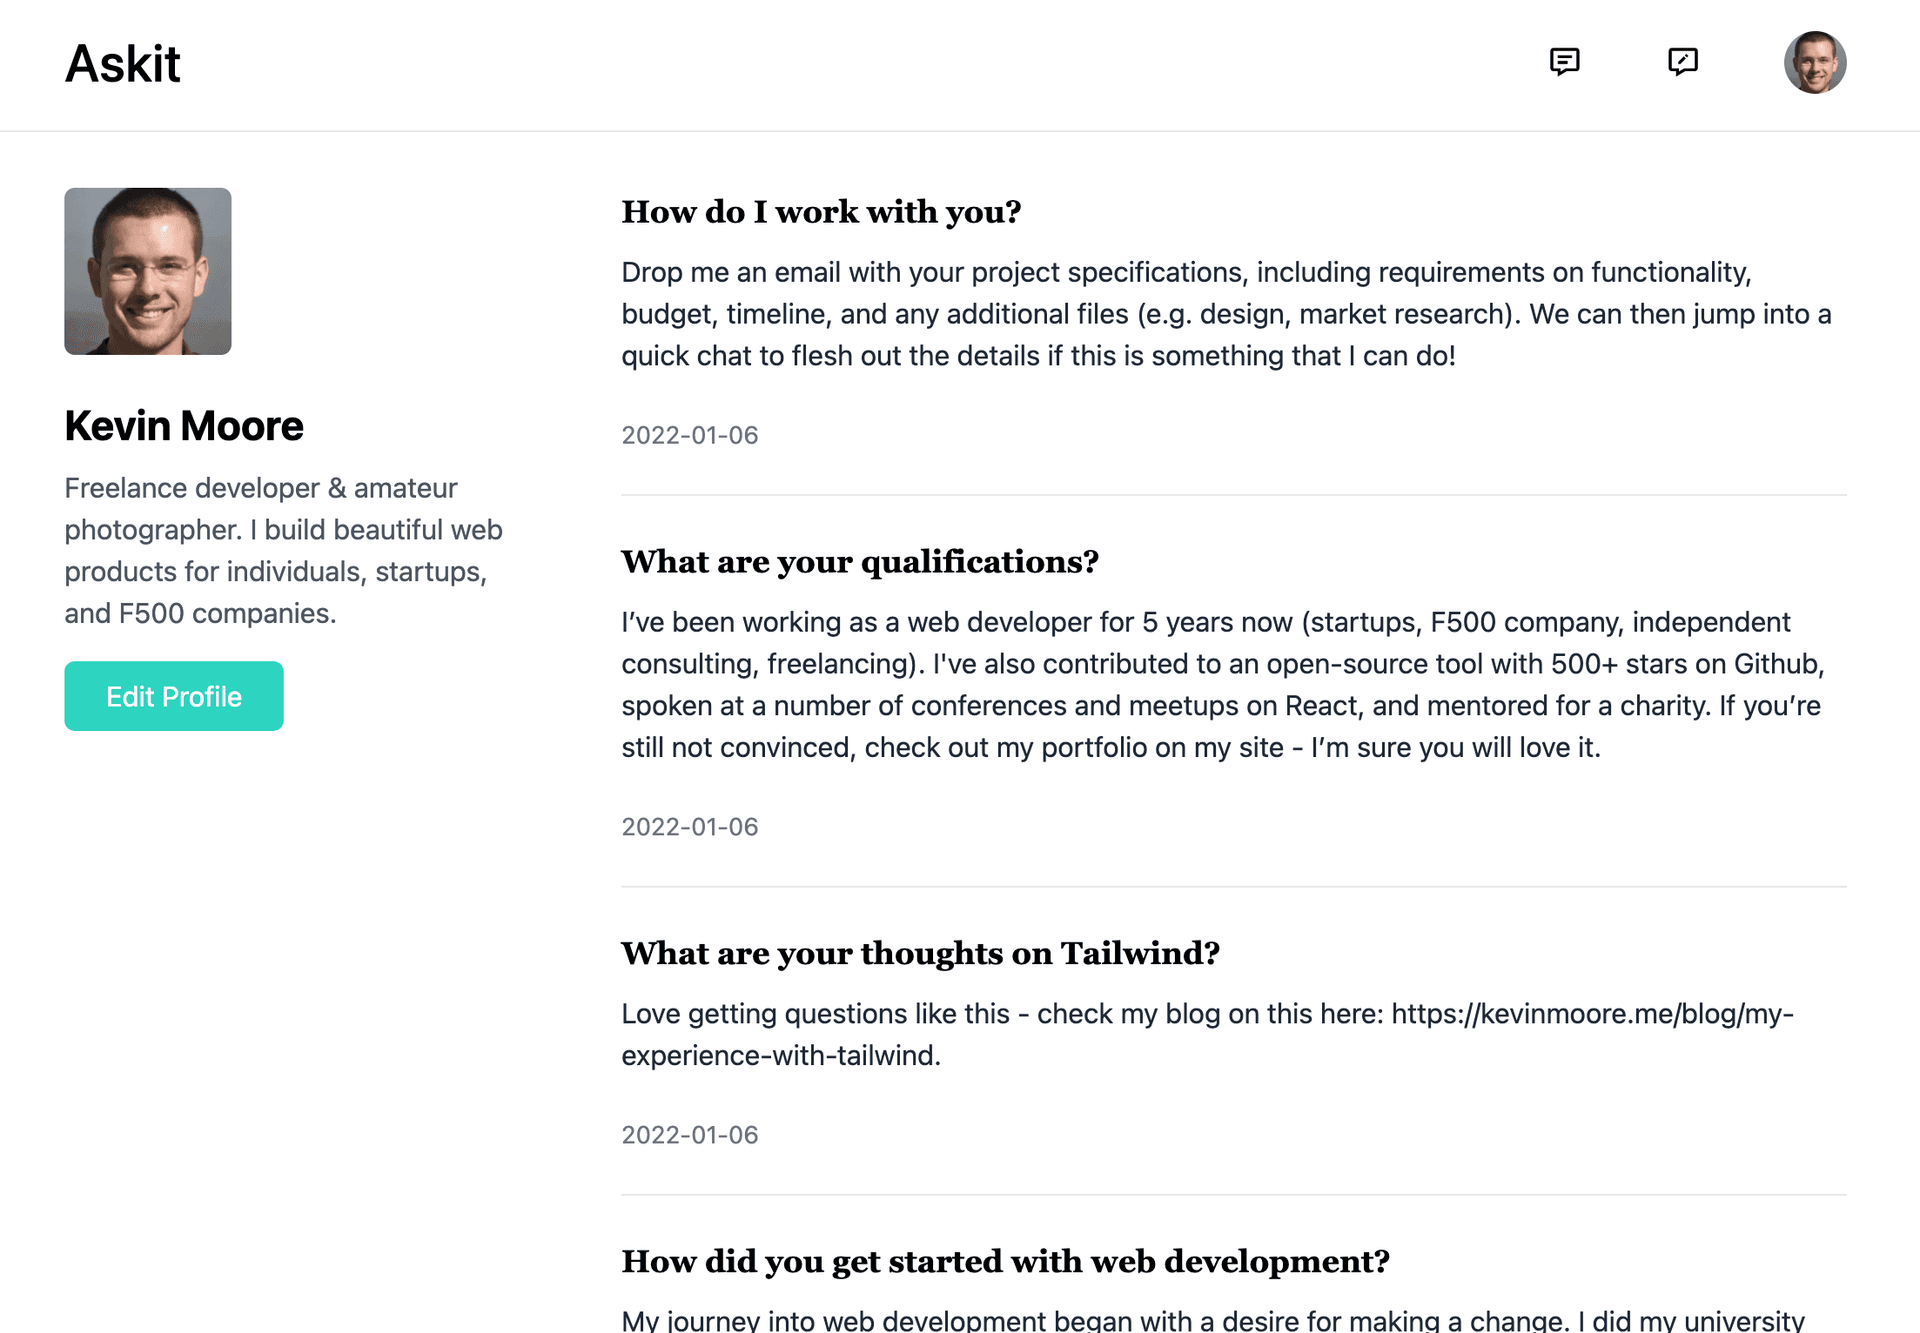Open the "What are your qualifications?" question
This screenshot has width=1920, height=1333.
click(x=860, y=562)
